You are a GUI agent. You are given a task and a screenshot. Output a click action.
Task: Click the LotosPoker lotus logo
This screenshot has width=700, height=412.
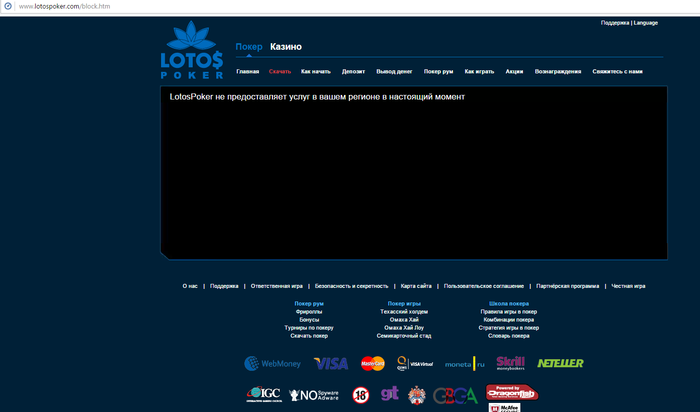(x=192, y=50)
